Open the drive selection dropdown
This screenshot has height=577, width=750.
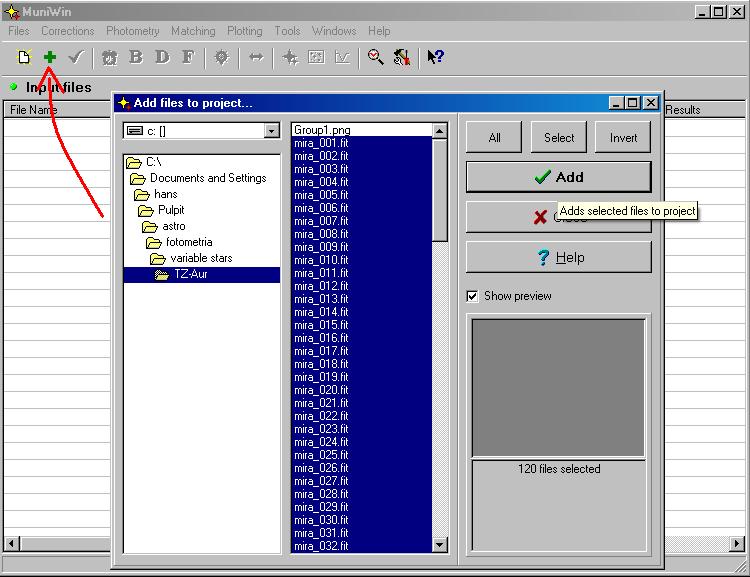[271, 131]
